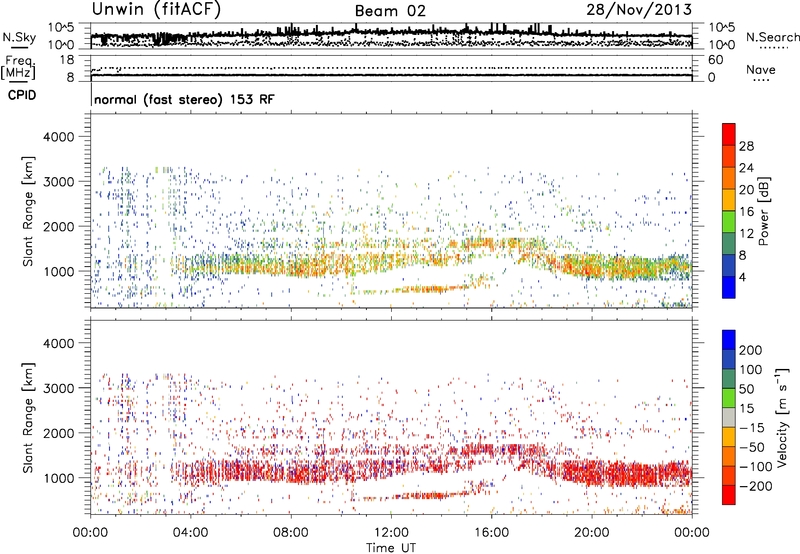800x554 pixels.
Task: Click the right '10^0' N.Search axis tick
Action: pyautogui.click(x=722, y=45)
